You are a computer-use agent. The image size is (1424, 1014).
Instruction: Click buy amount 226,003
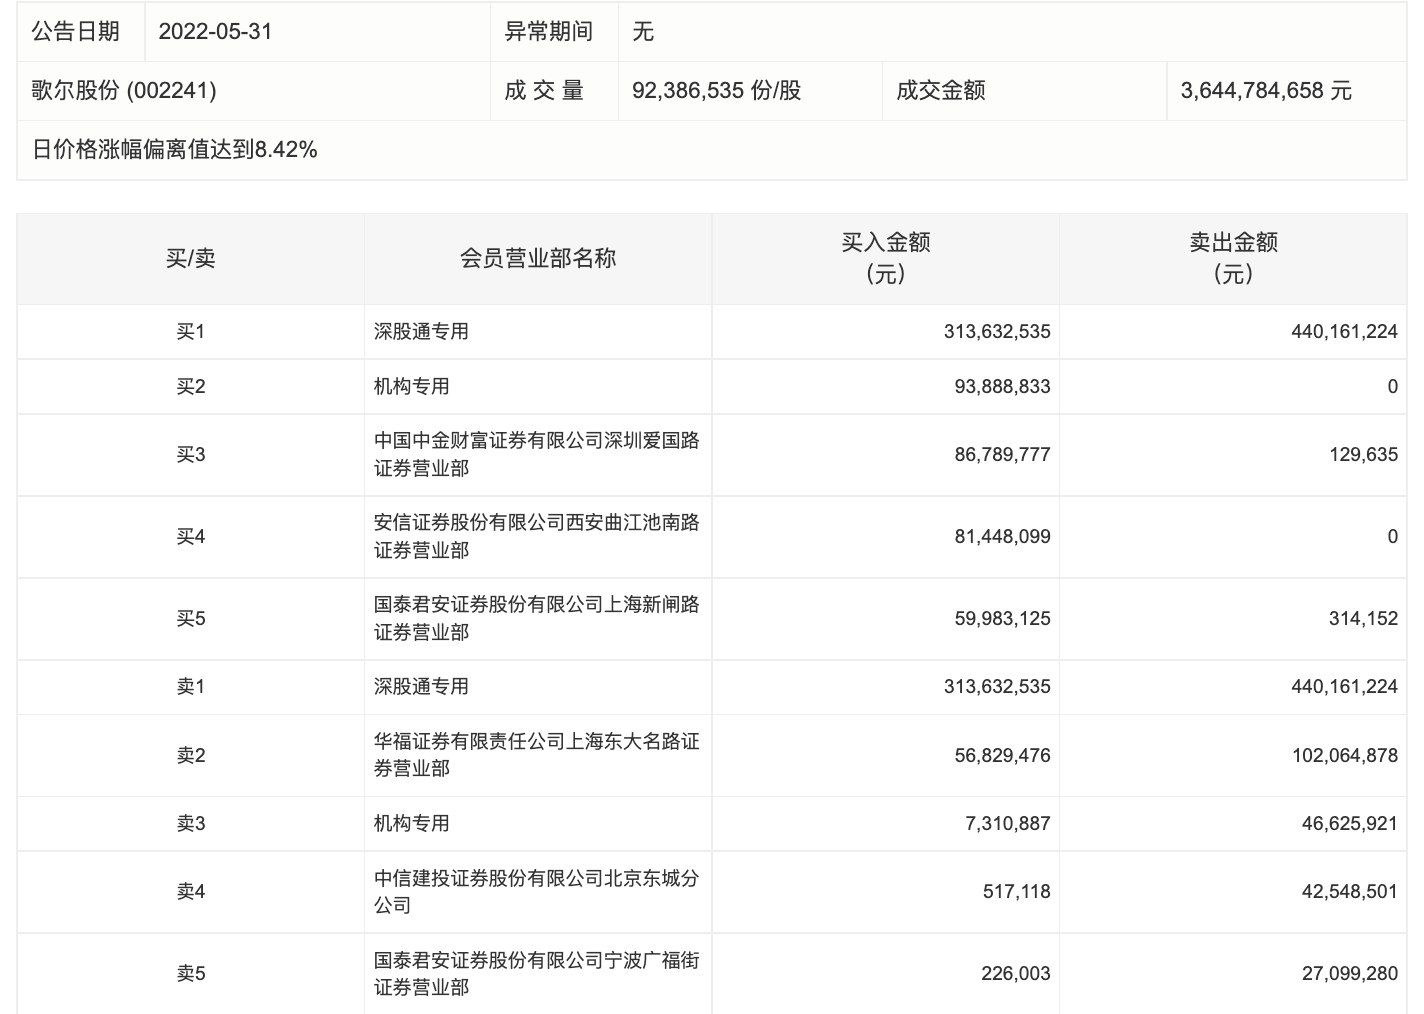(1016, 973)
